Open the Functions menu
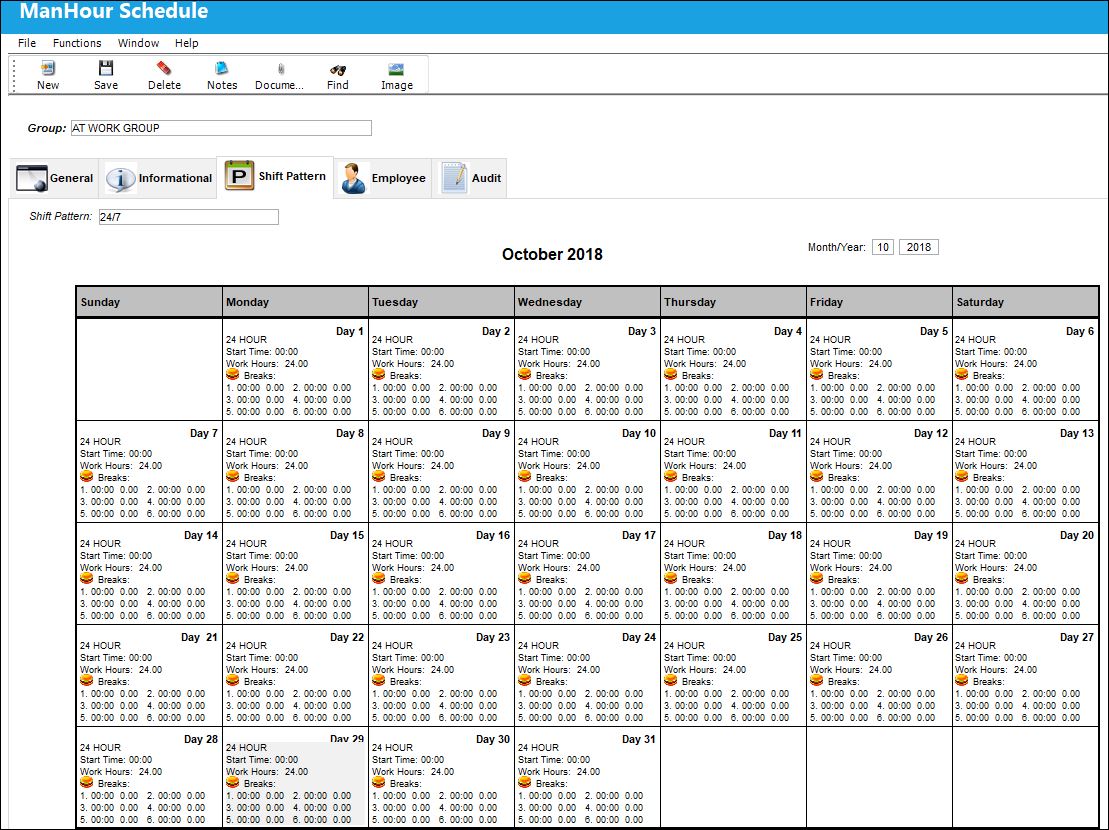This screenshot has height=830, width=1109. (x=77, y=43)
